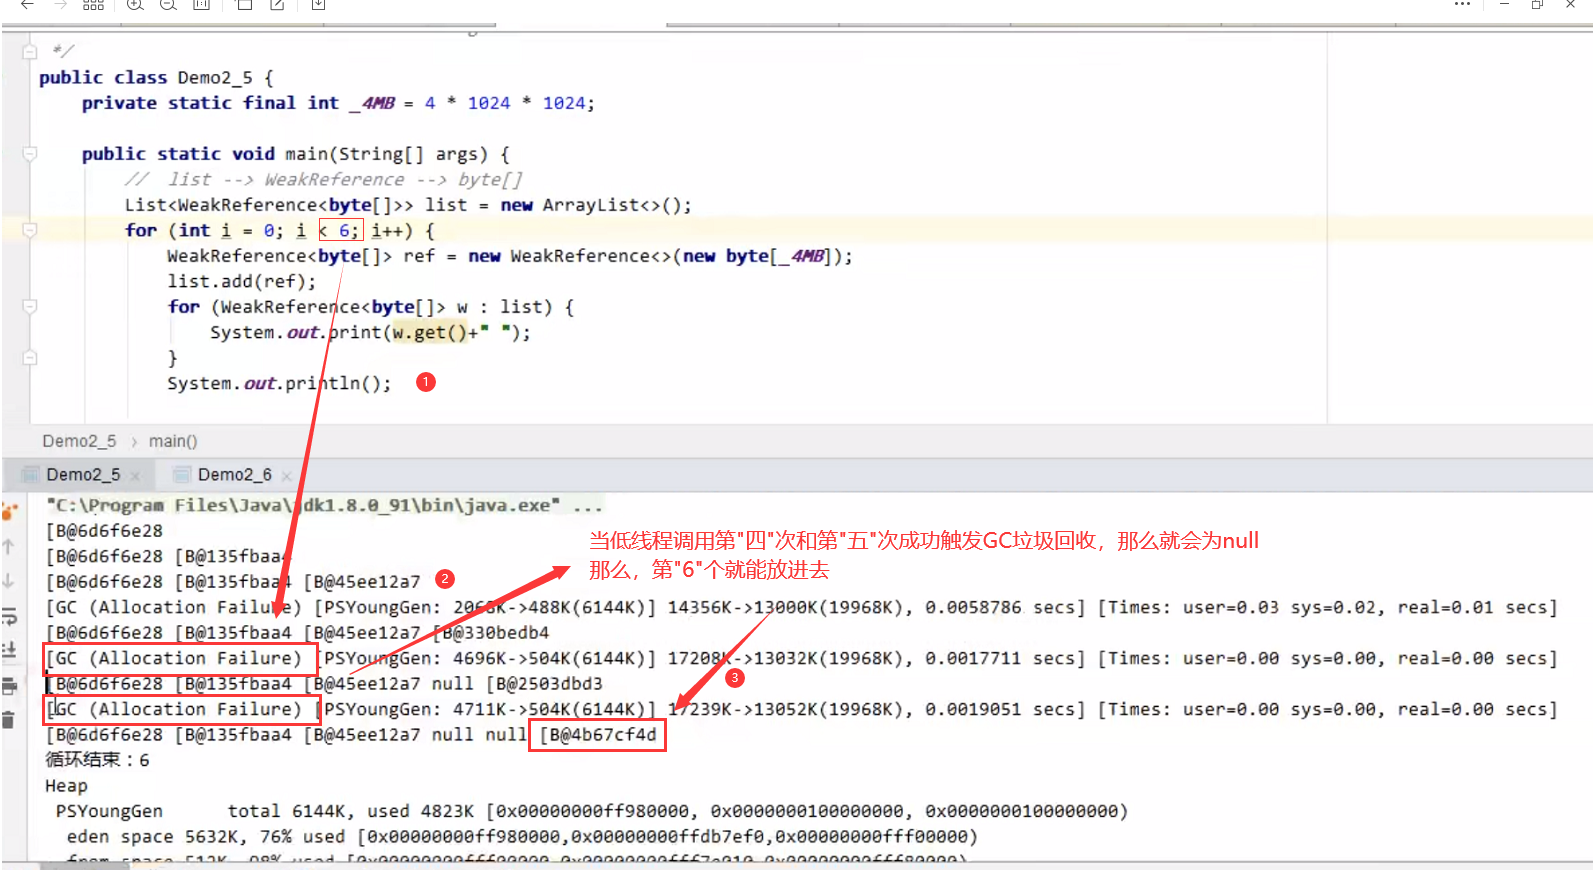
Task: Click 'list.add(ref);' line
Action: (x=242, y=282)
